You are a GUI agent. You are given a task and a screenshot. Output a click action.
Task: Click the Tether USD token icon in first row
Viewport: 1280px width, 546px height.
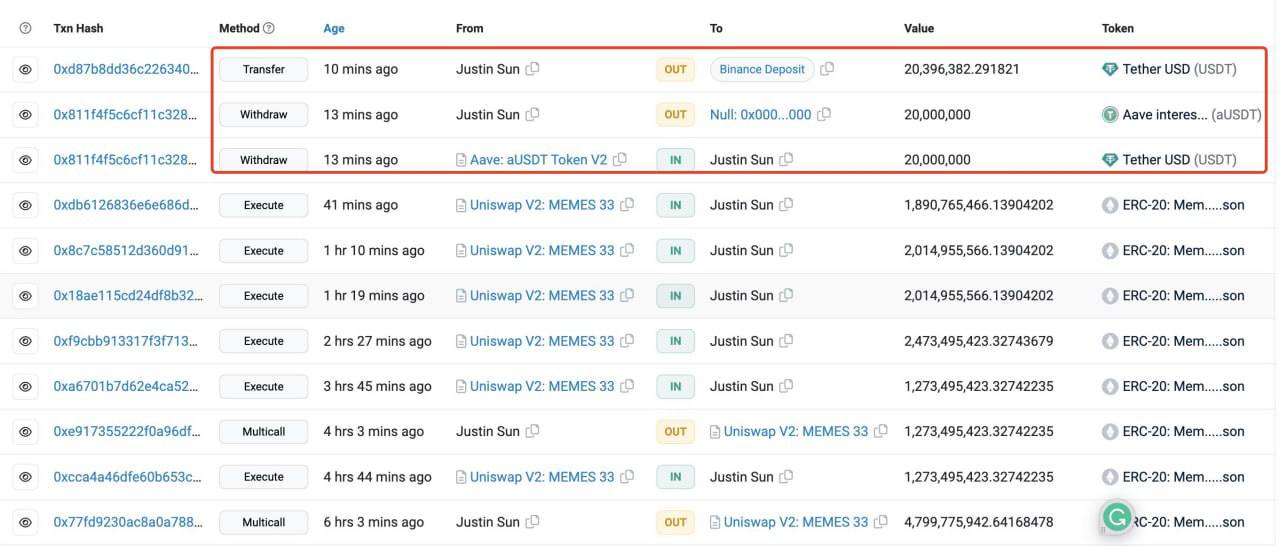click(1109, 69)
